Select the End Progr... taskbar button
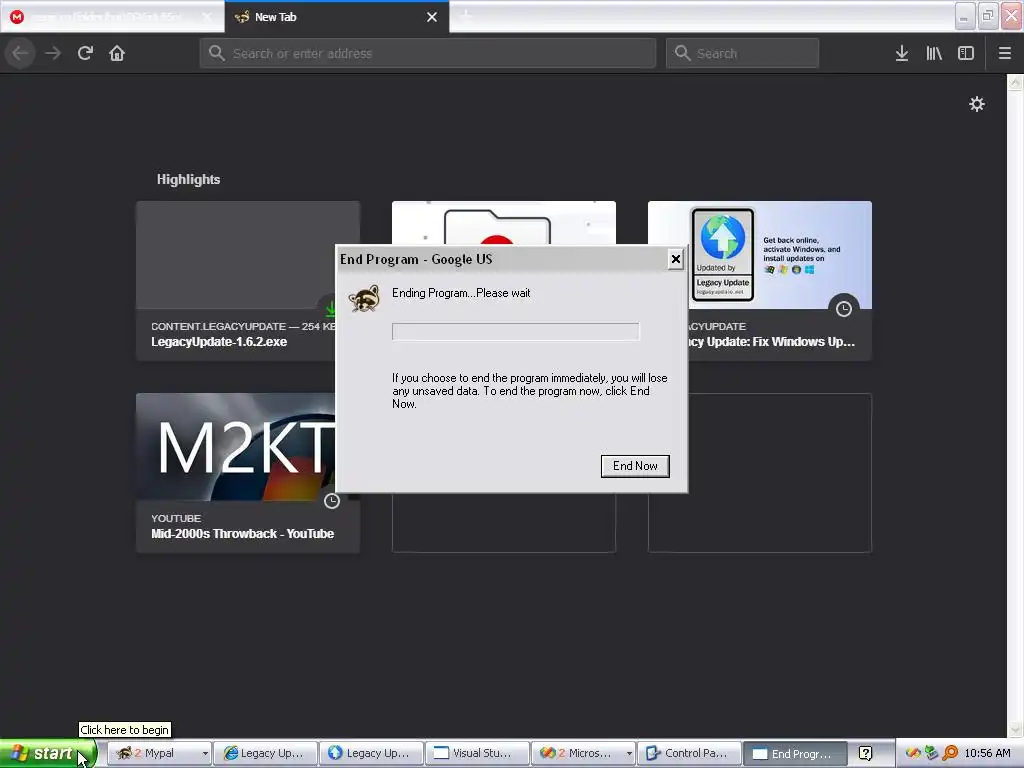 795,754
